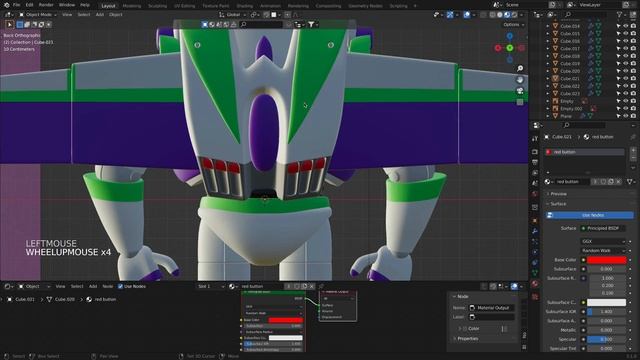The image size is (640, 360).
Task: Click the View menu in 3D viewport header
Action: tap(67, 15)
